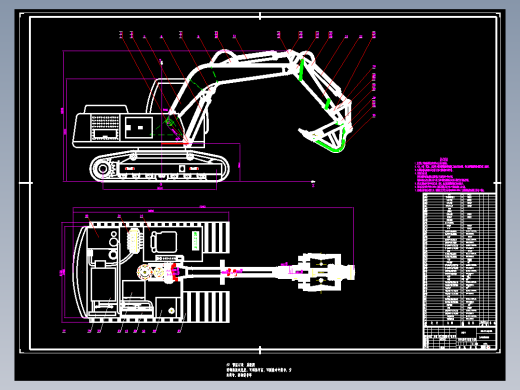The width and height of the screenshot is (520, 390).
Task: Click the white caption text below the drawing frame
Action: tap(258, 370)
